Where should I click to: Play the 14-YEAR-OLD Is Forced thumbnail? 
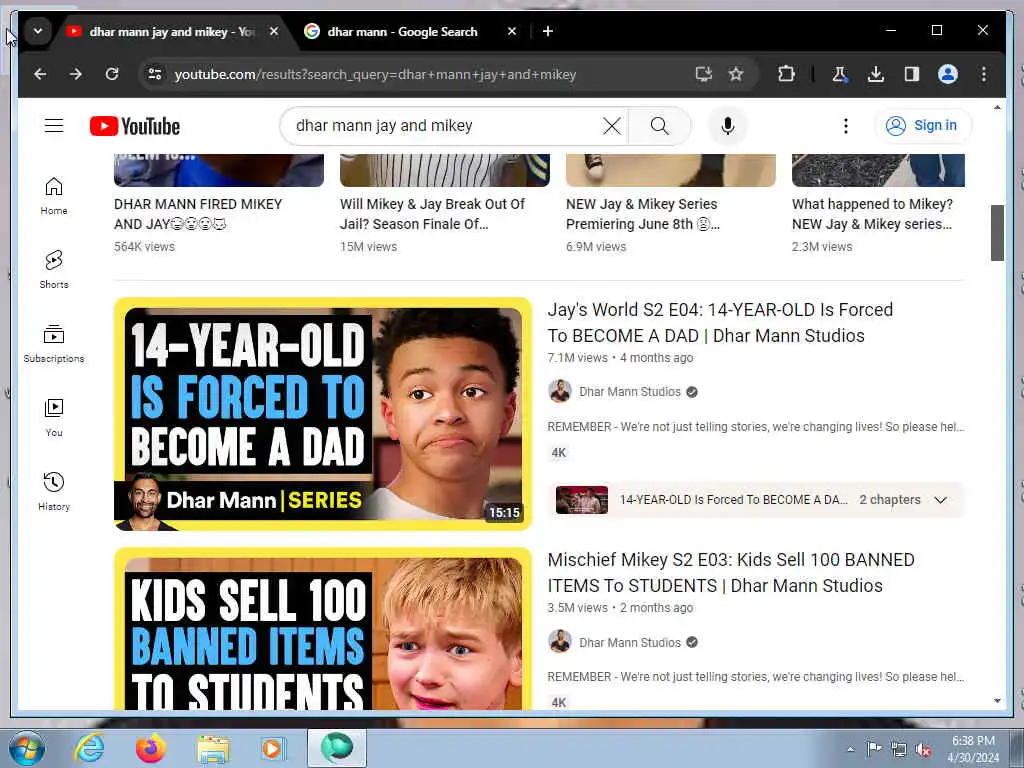pos(323,414)
